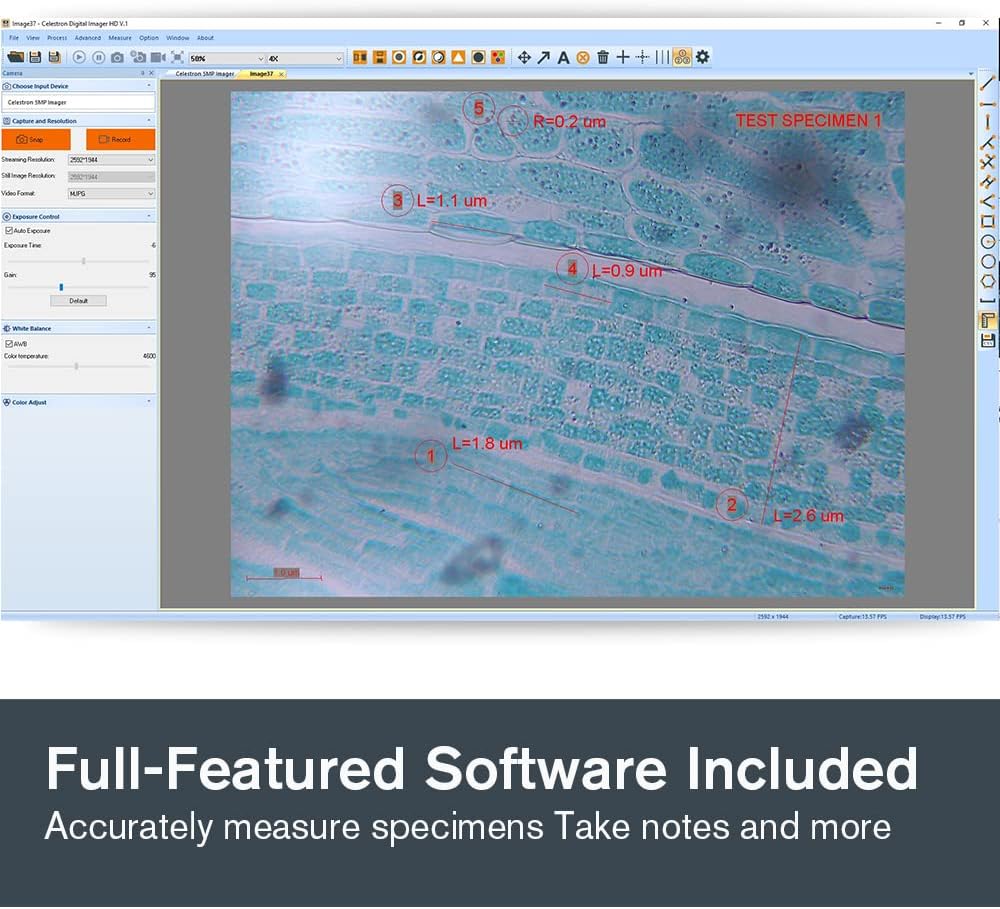Open the Streaming Resolution dropdown

[x=111, y=159]
